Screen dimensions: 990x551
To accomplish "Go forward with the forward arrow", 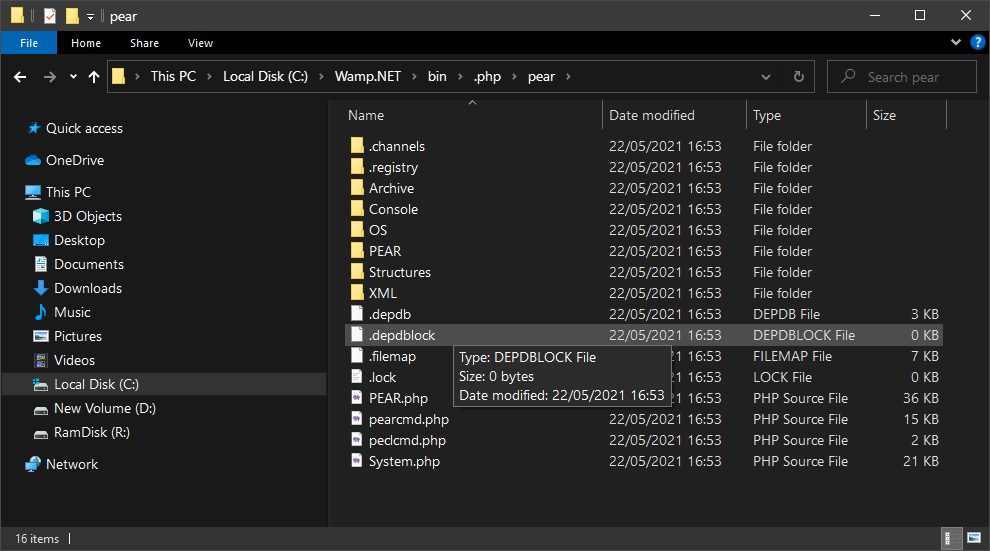I will click(x=50, y=77).
